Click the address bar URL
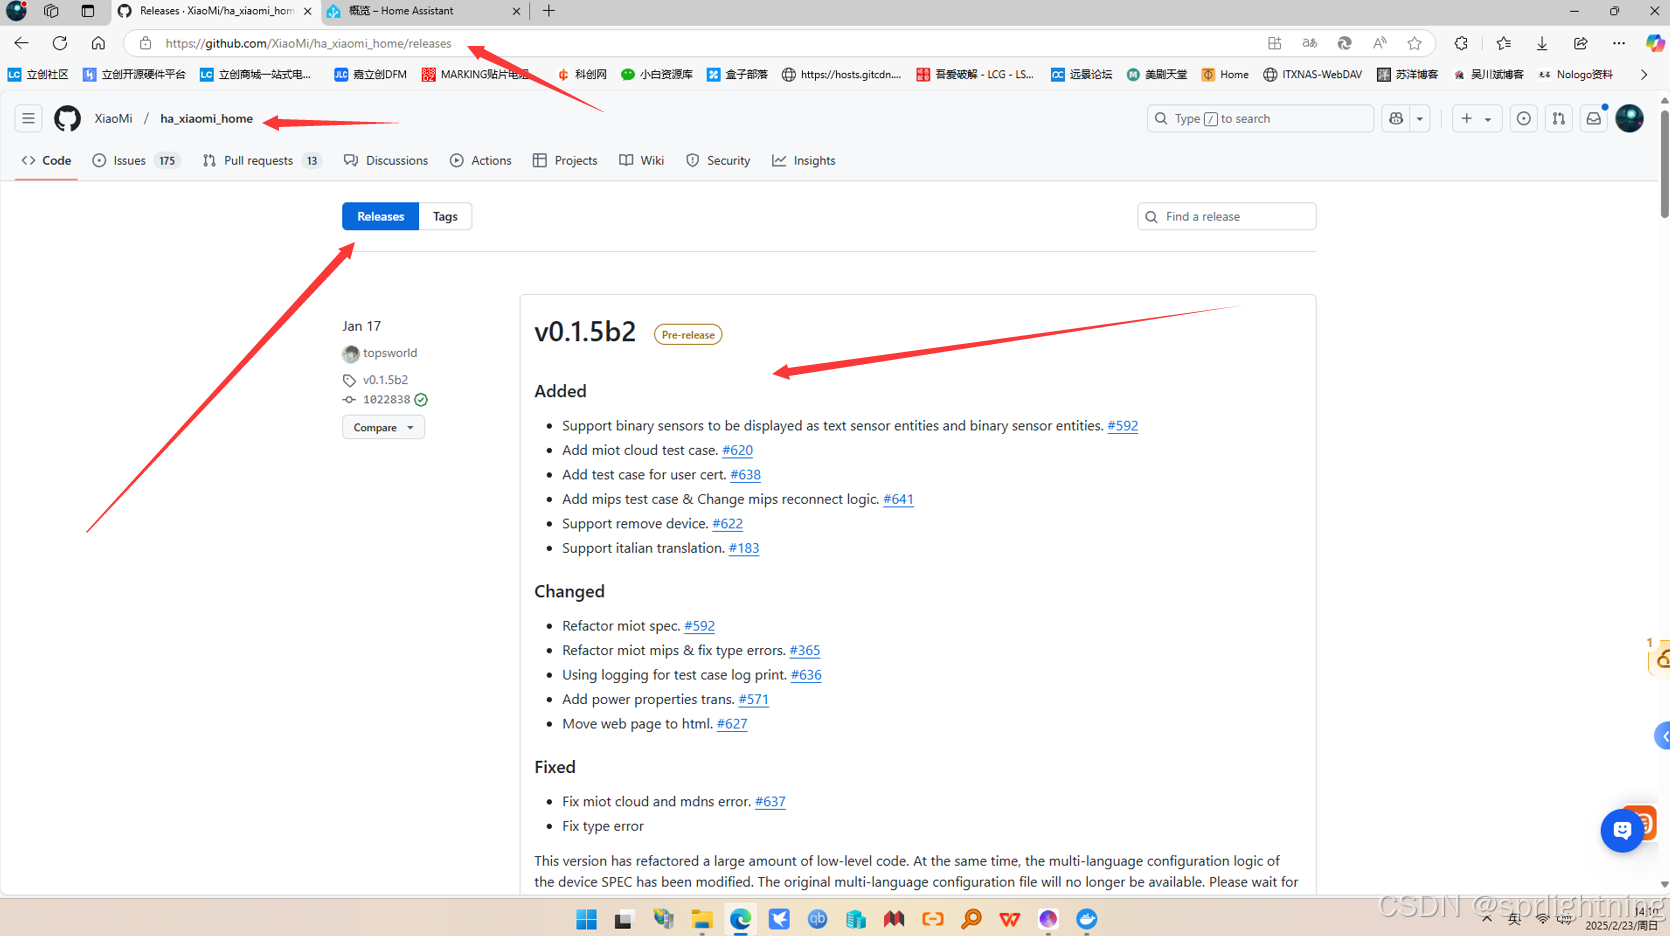Screen dimensions: 1670x936 [308, 43]
